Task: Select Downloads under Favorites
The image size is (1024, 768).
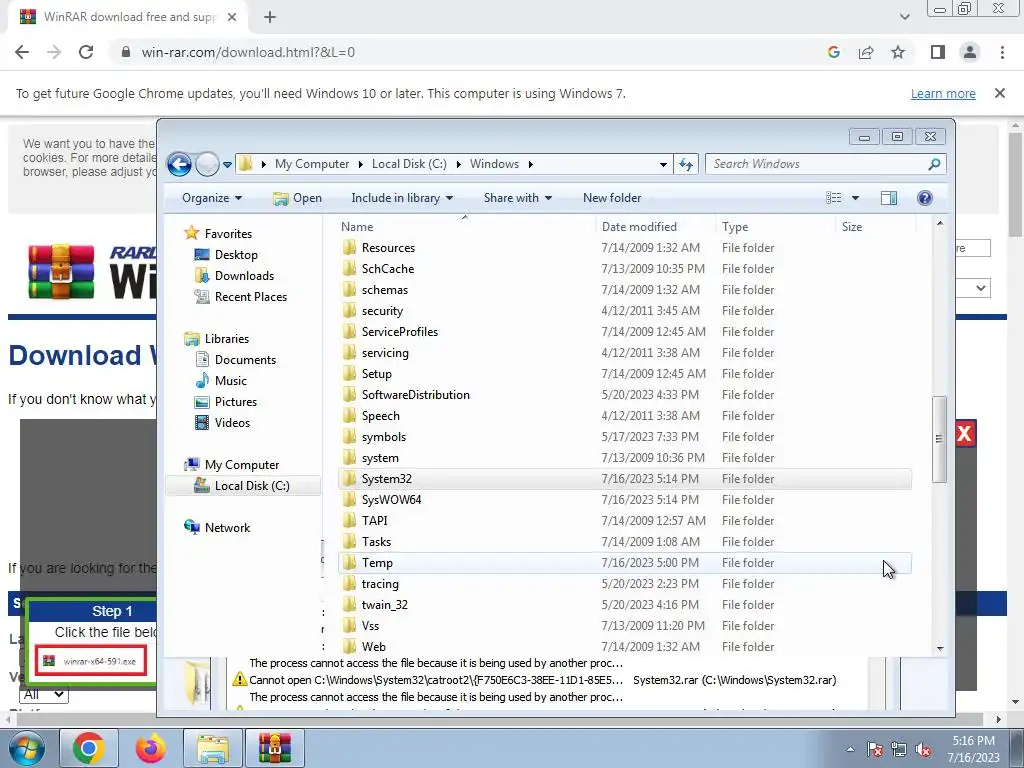Action: tap(244, 276)
